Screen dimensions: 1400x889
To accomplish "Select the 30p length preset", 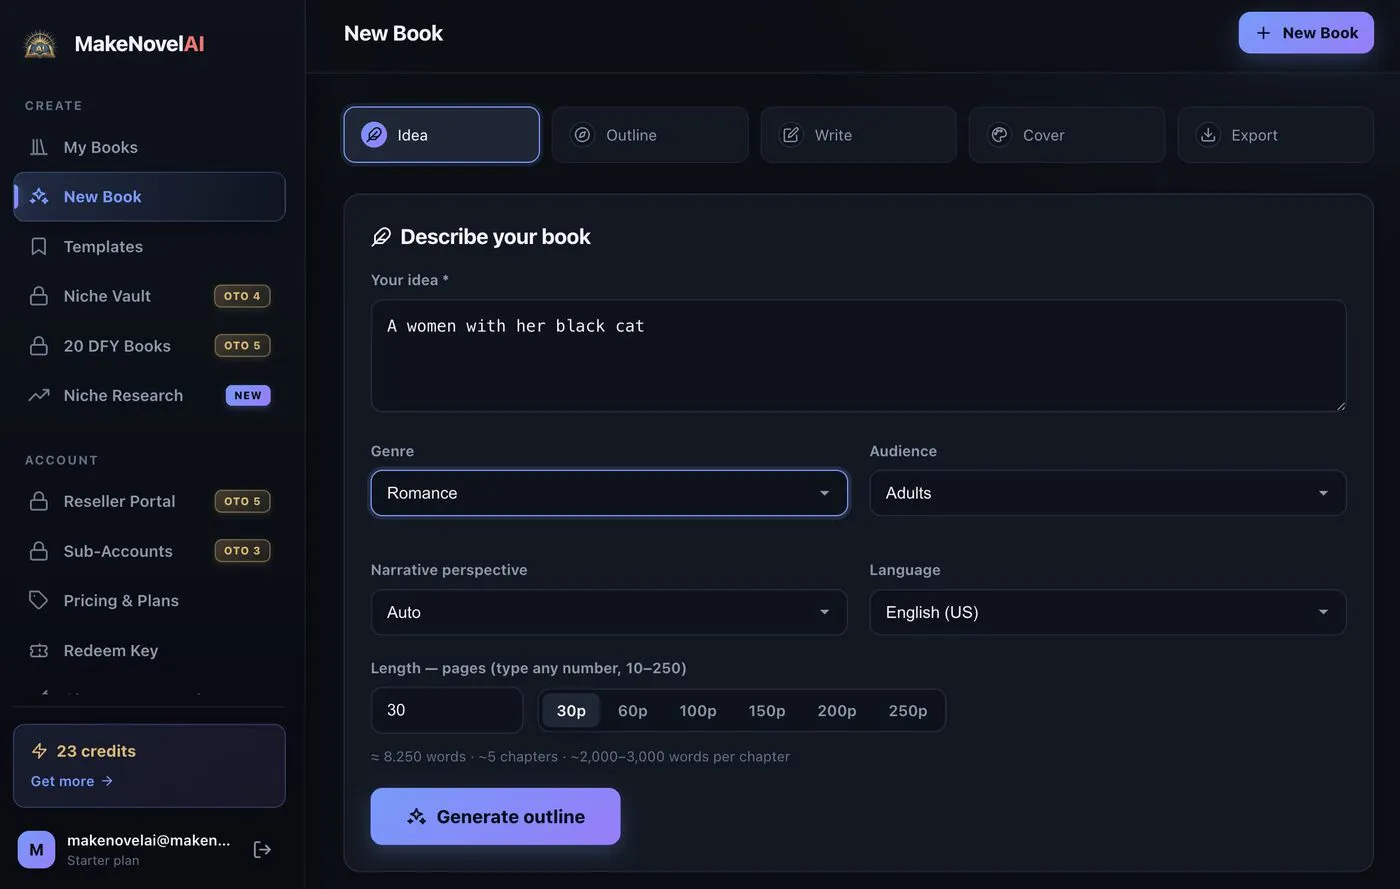I will pyautogui.click(x=571, y=711).
